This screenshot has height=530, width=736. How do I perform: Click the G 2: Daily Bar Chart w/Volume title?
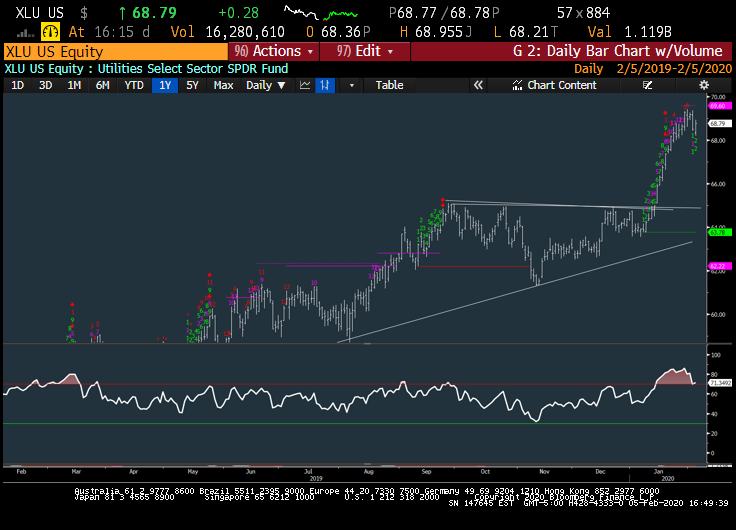click(617, 51)
